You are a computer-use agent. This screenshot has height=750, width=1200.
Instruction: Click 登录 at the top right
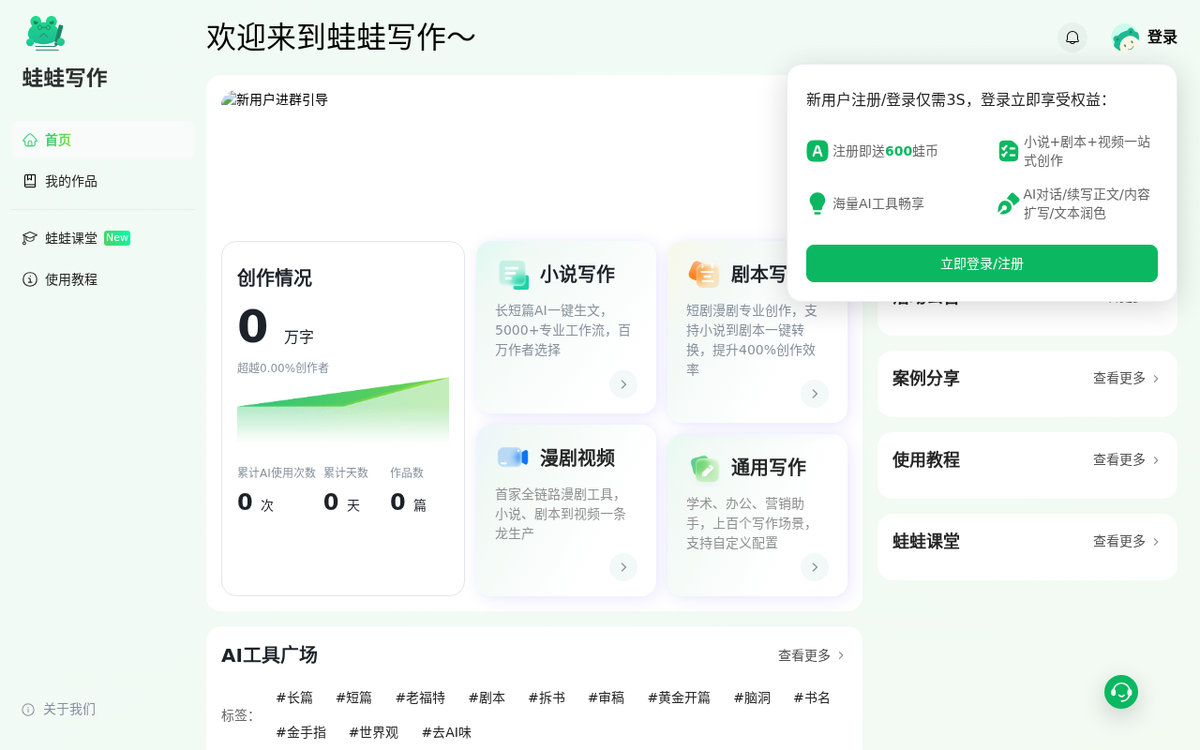[x=1163, y=37]
